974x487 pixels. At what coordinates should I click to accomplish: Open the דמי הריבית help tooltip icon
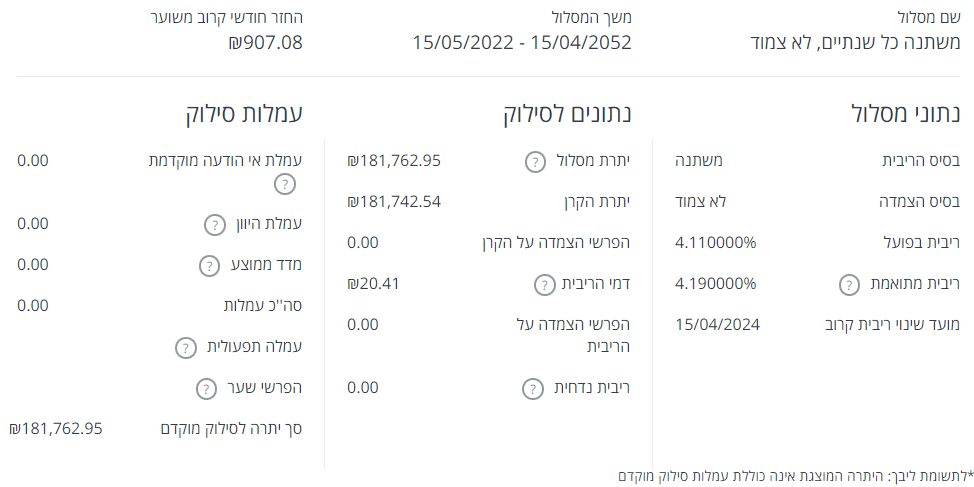tap(543, 285)
